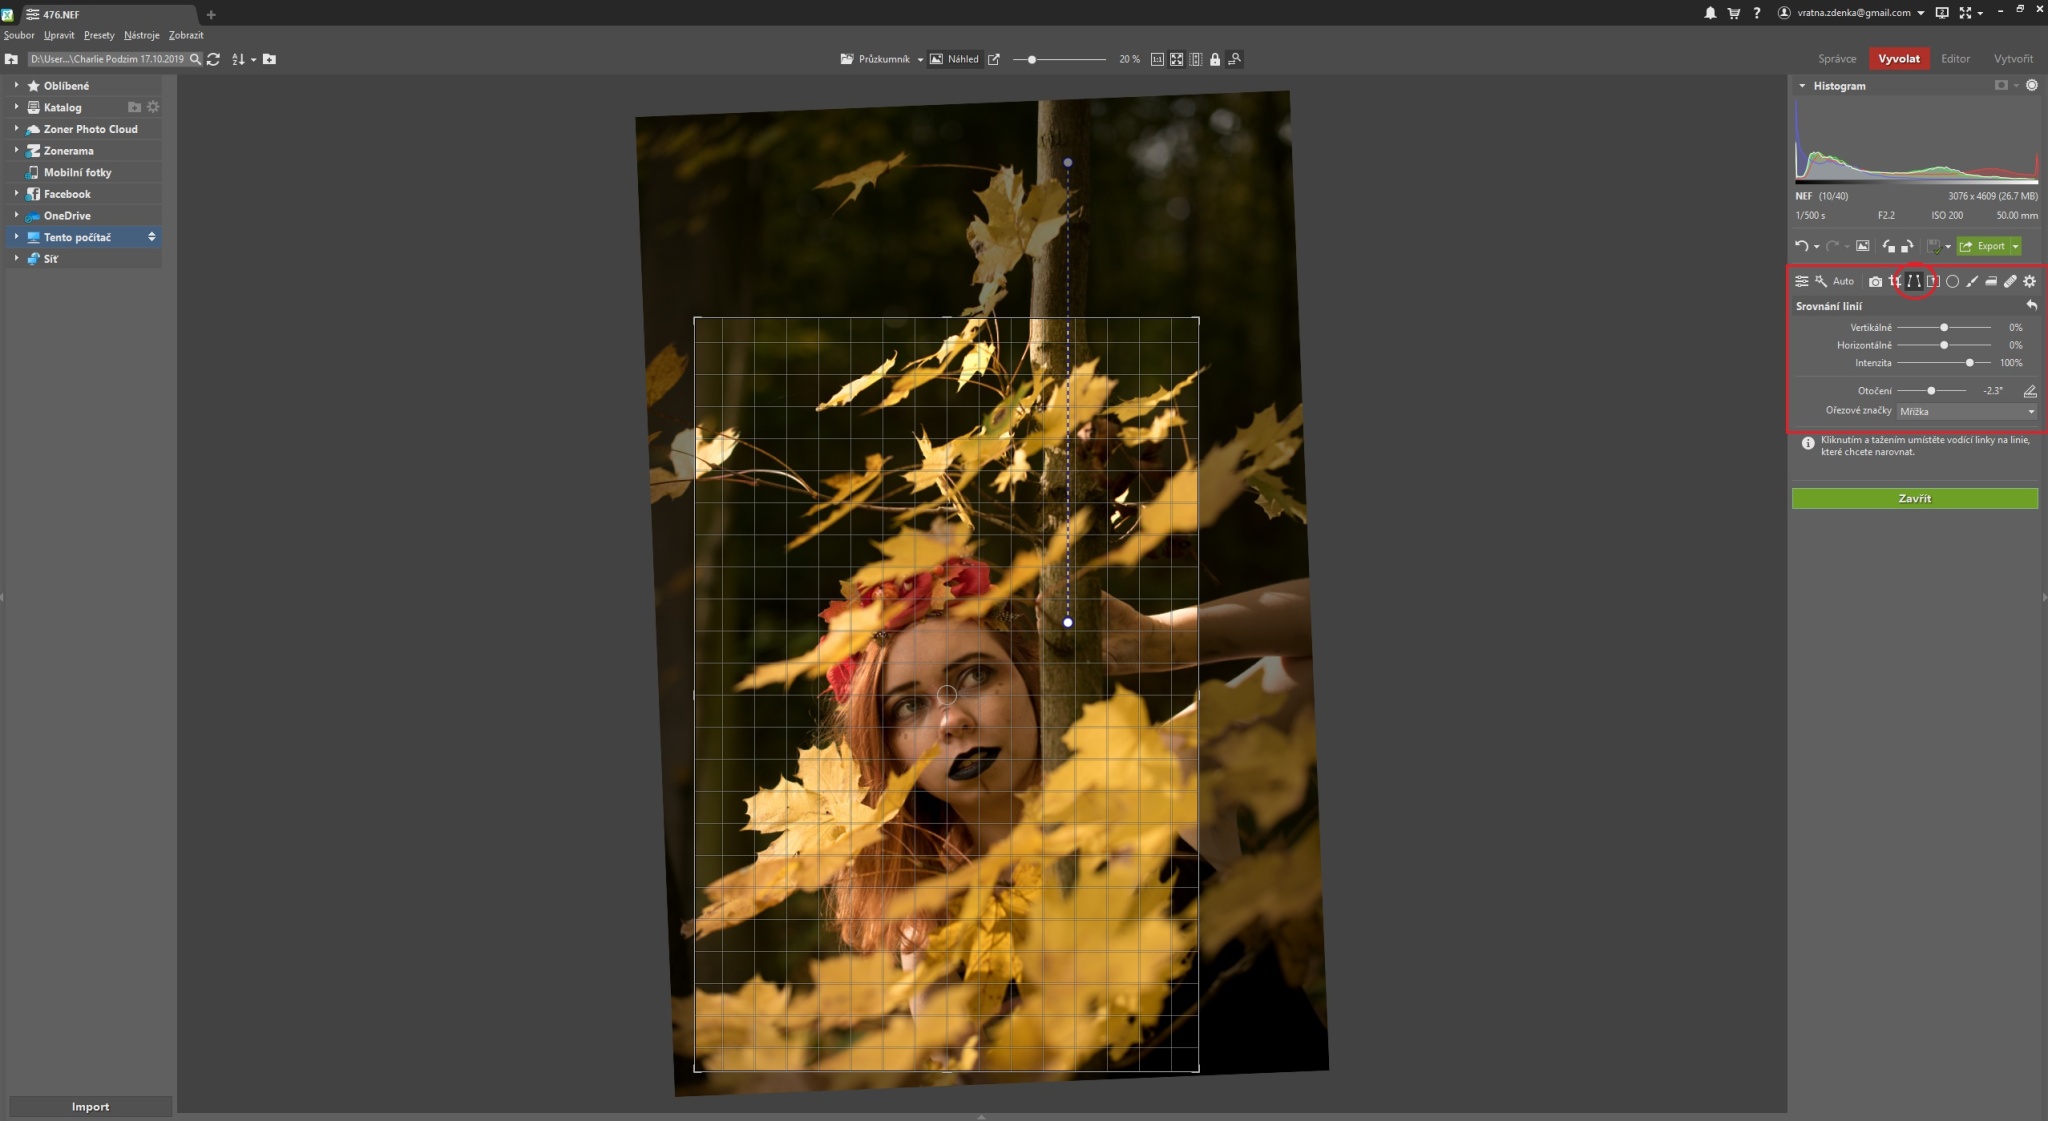Open the Export options dropdown arrow
The width and height of the screenshot is (2048, 1121).
tap(2015, 246)
